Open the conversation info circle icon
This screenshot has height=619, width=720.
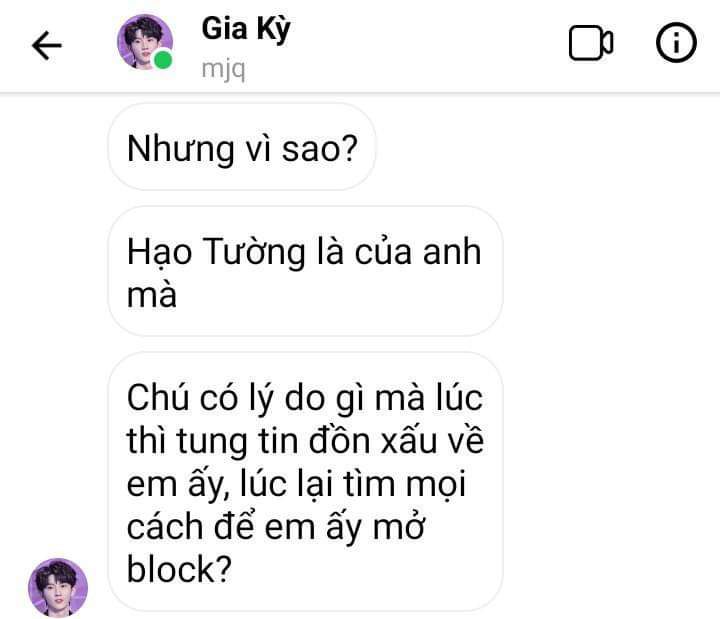click(676, 42)
